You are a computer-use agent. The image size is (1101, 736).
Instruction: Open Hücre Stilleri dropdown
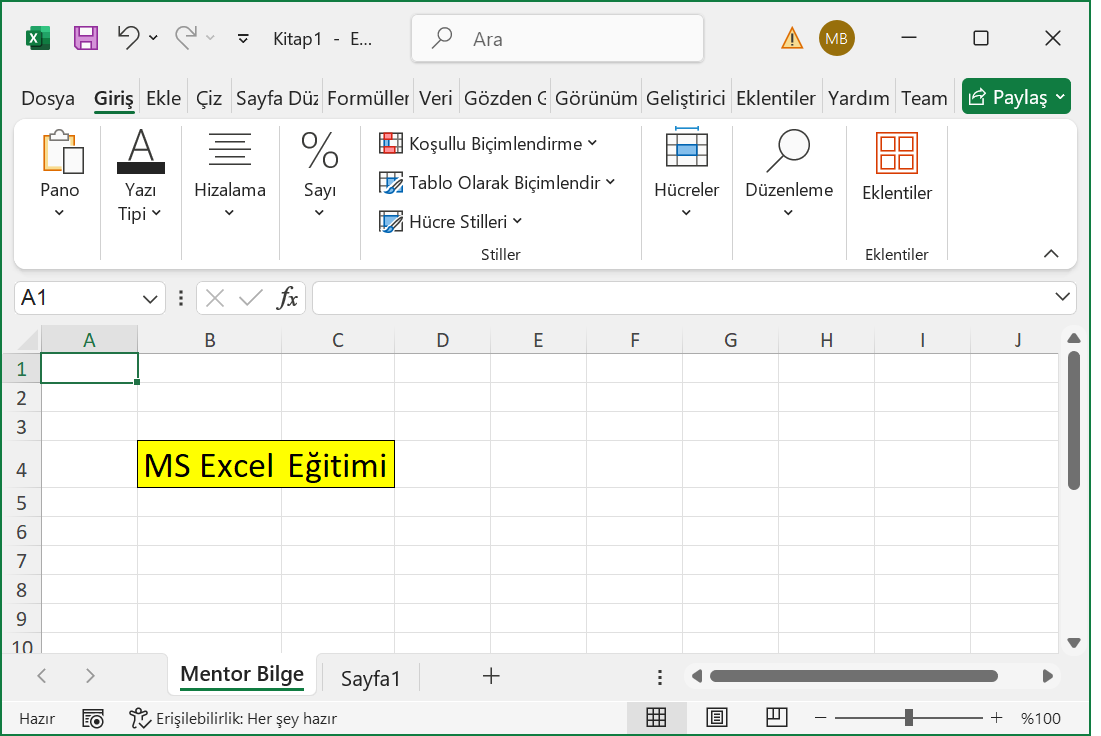coord(451,222)
